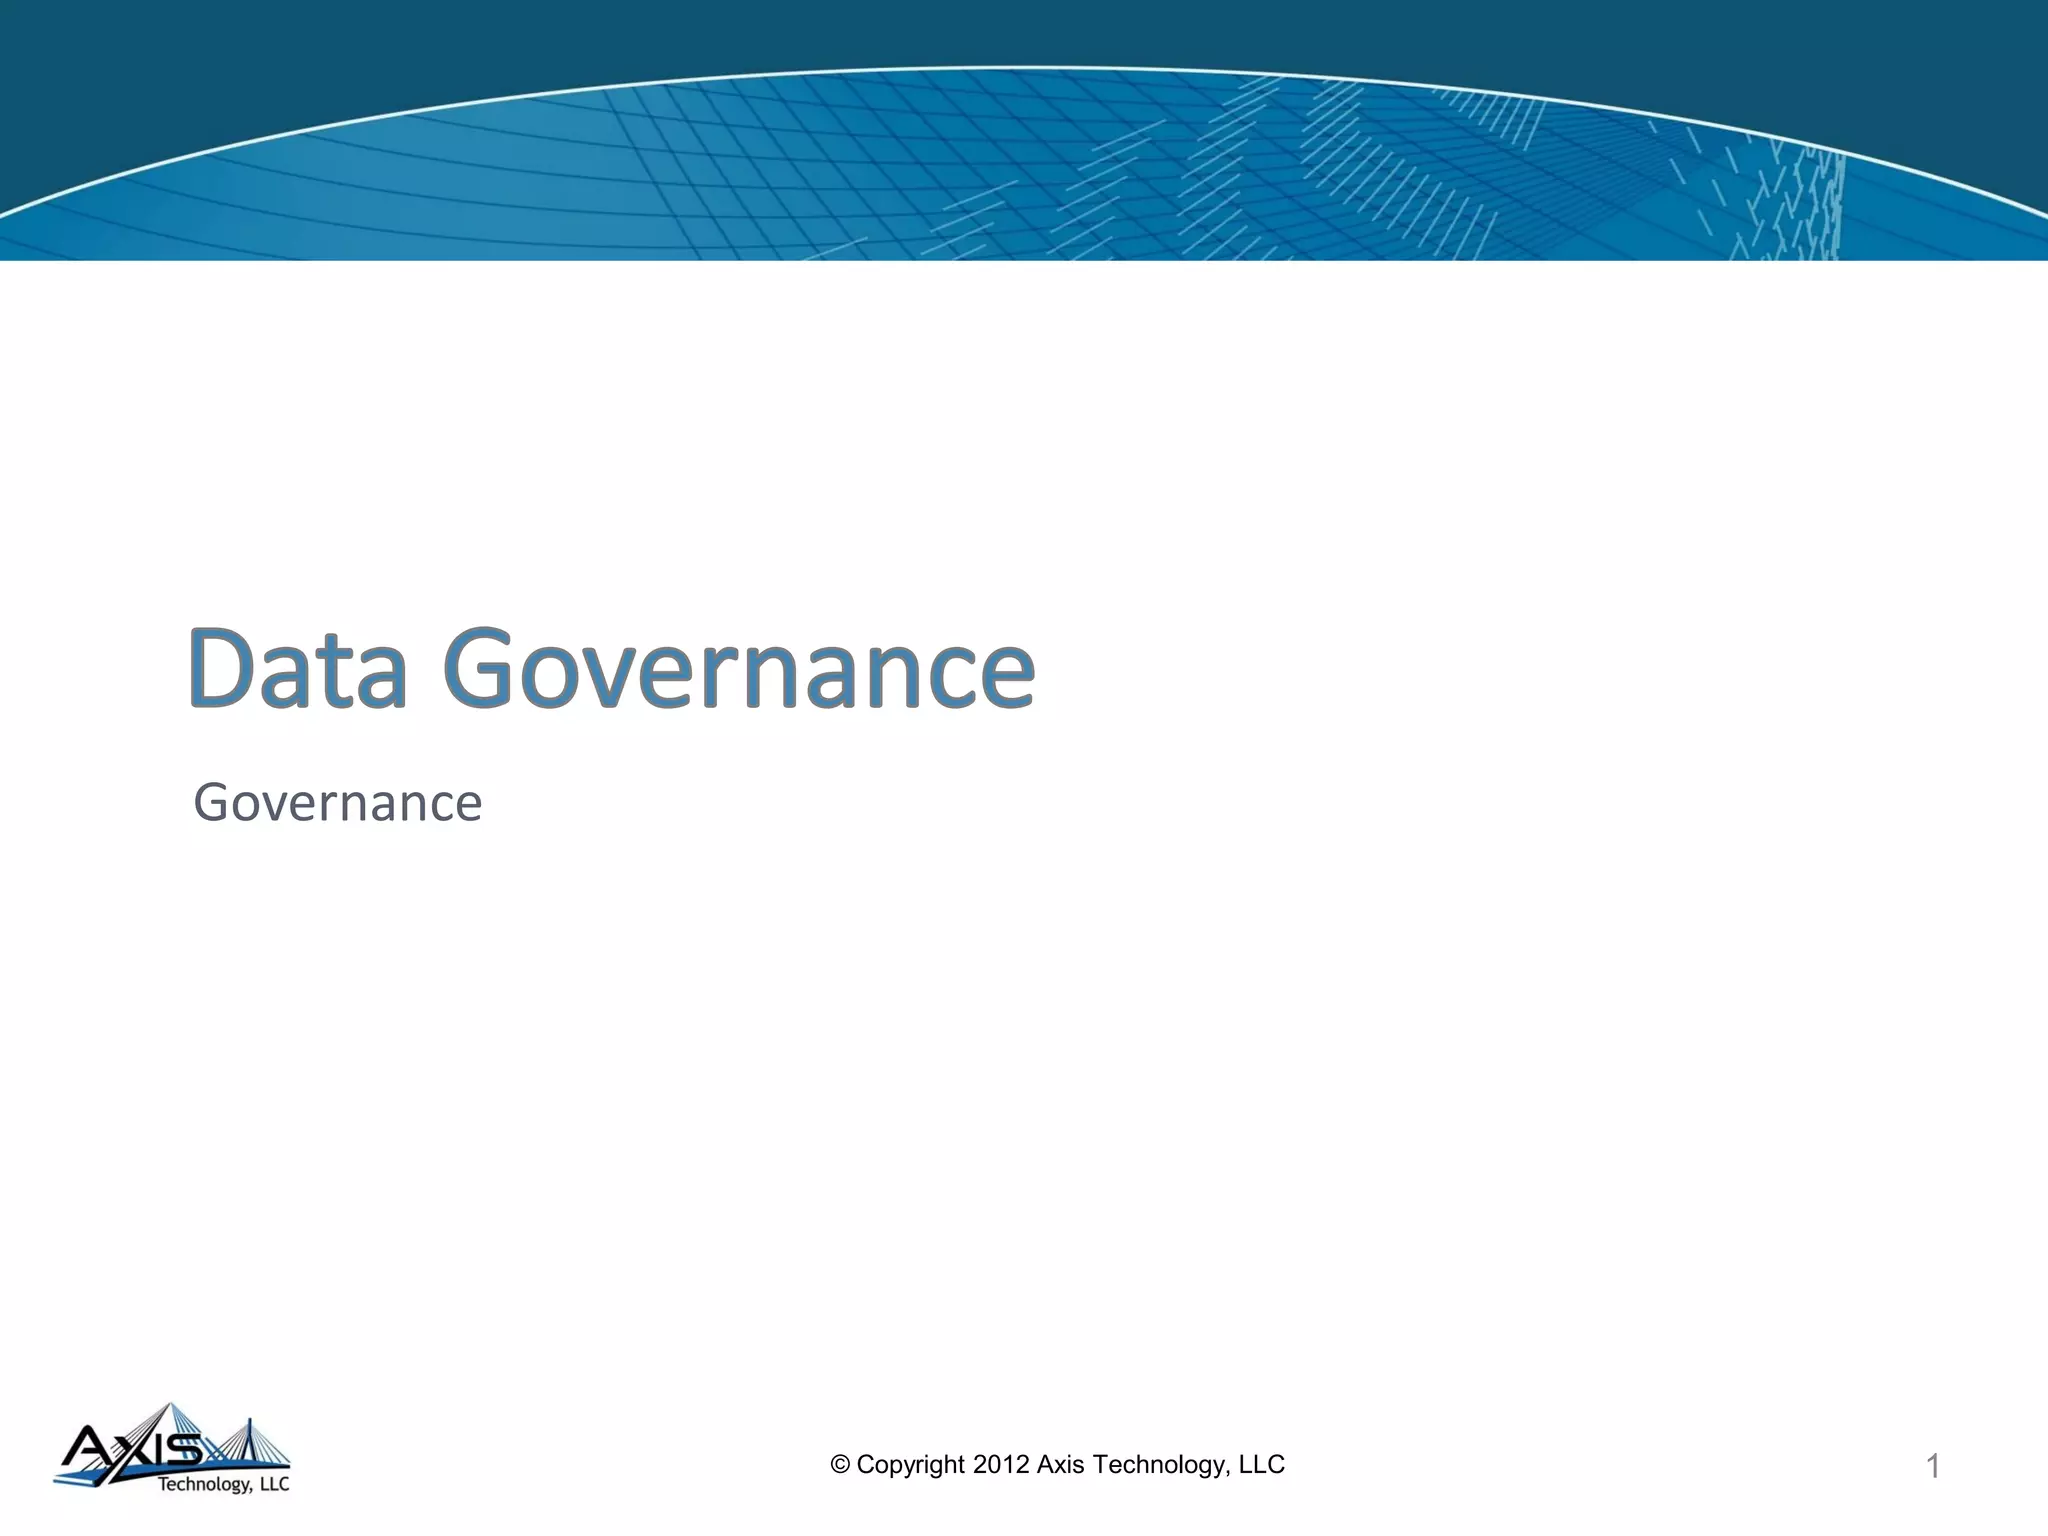Click the word 'Governance' in the main title

[x=738, y=669]
